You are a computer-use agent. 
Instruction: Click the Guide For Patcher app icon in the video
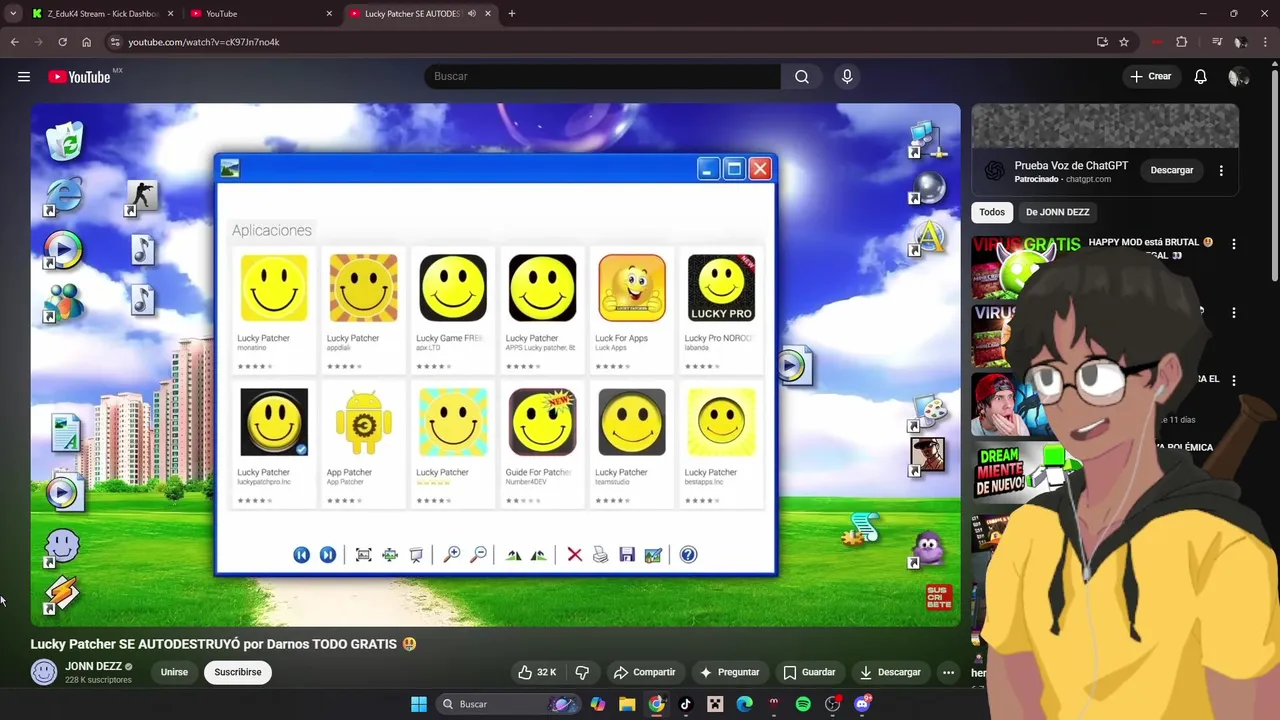[x=542, y=422]
